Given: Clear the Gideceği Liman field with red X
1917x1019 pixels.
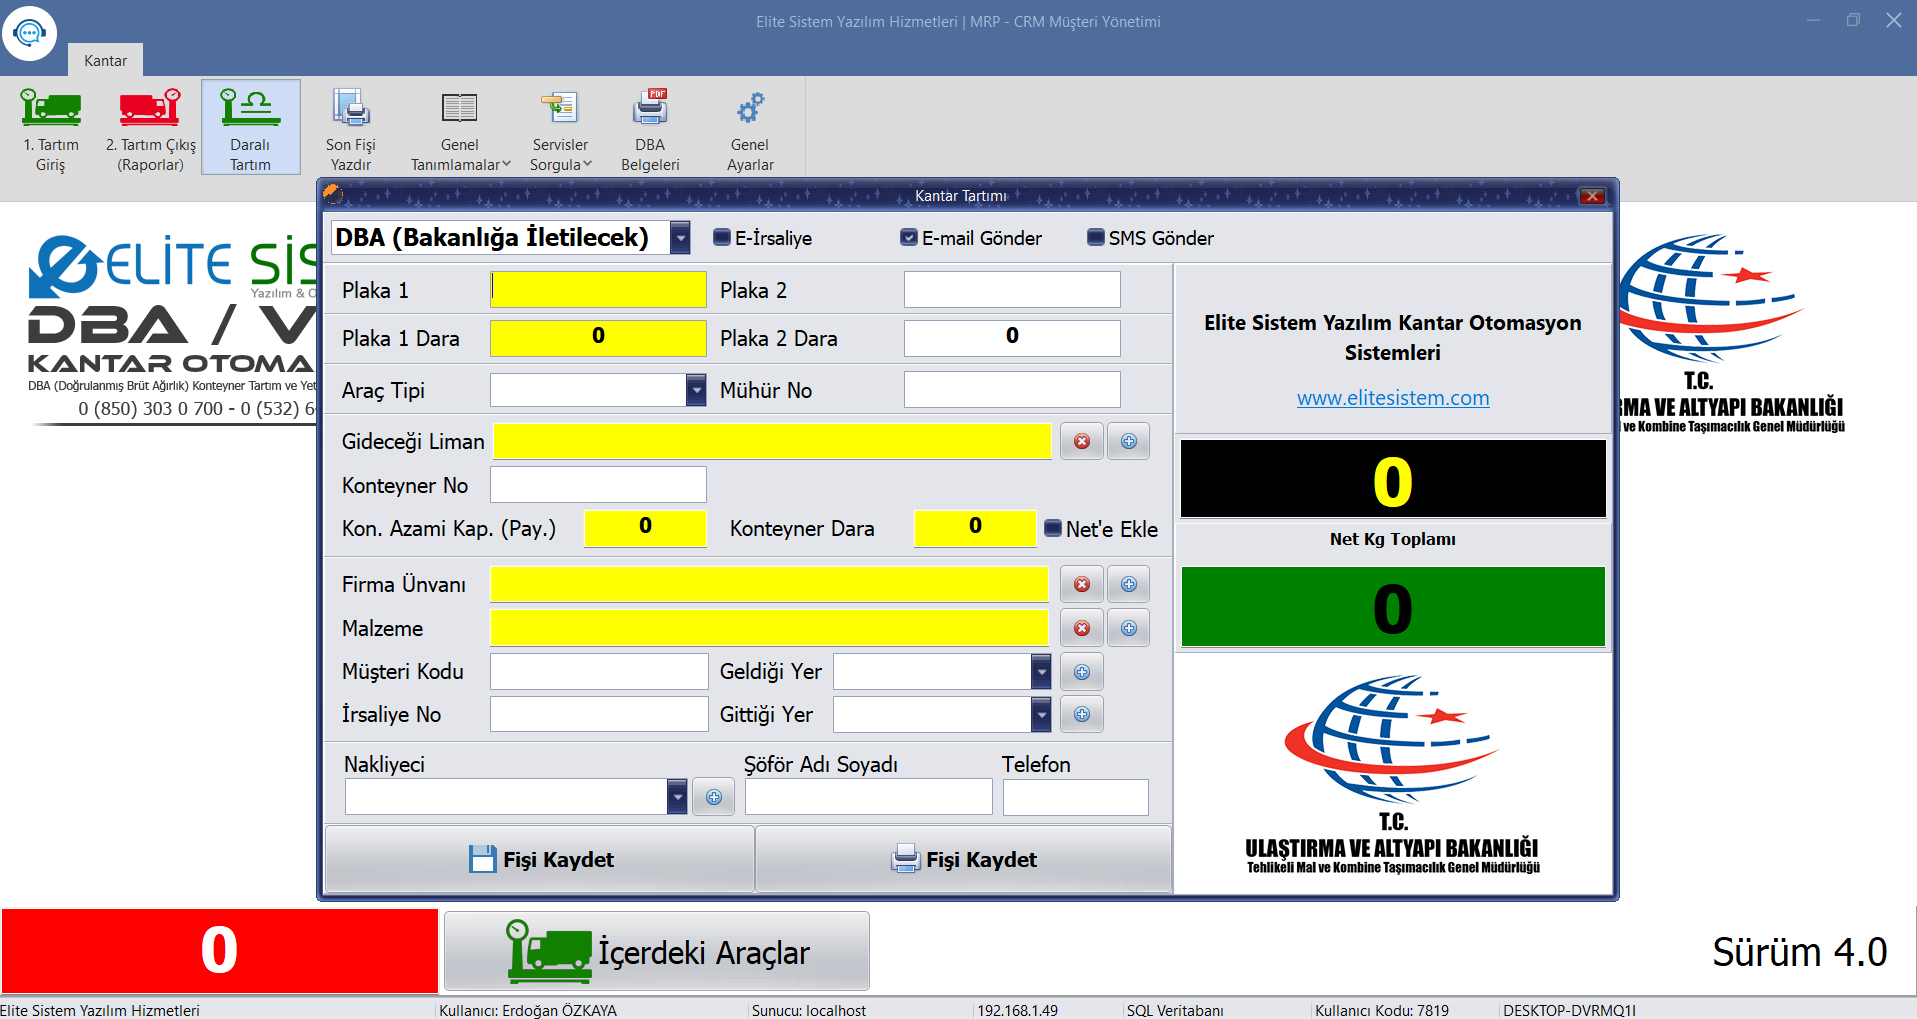Looking at the screenshot, I should click(1082, 441).
